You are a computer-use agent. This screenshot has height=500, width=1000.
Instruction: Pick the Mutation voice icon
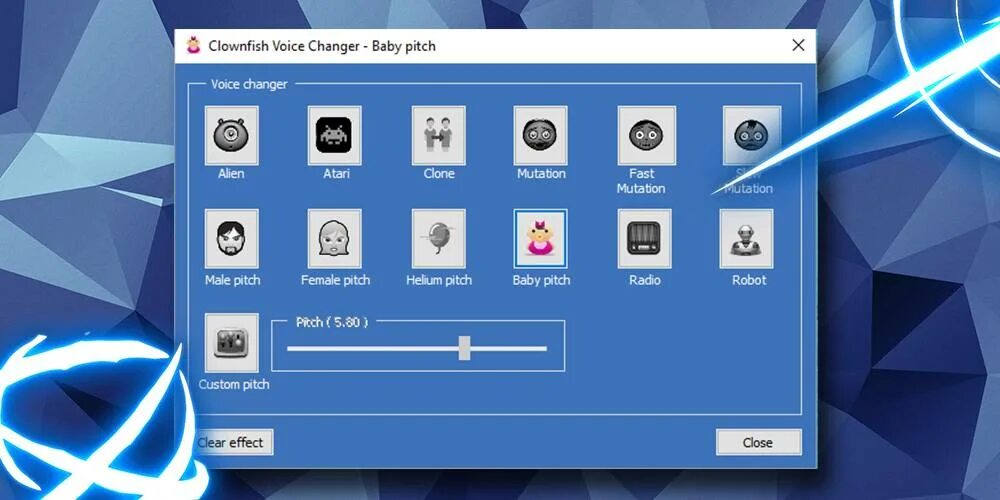point(540,135)
